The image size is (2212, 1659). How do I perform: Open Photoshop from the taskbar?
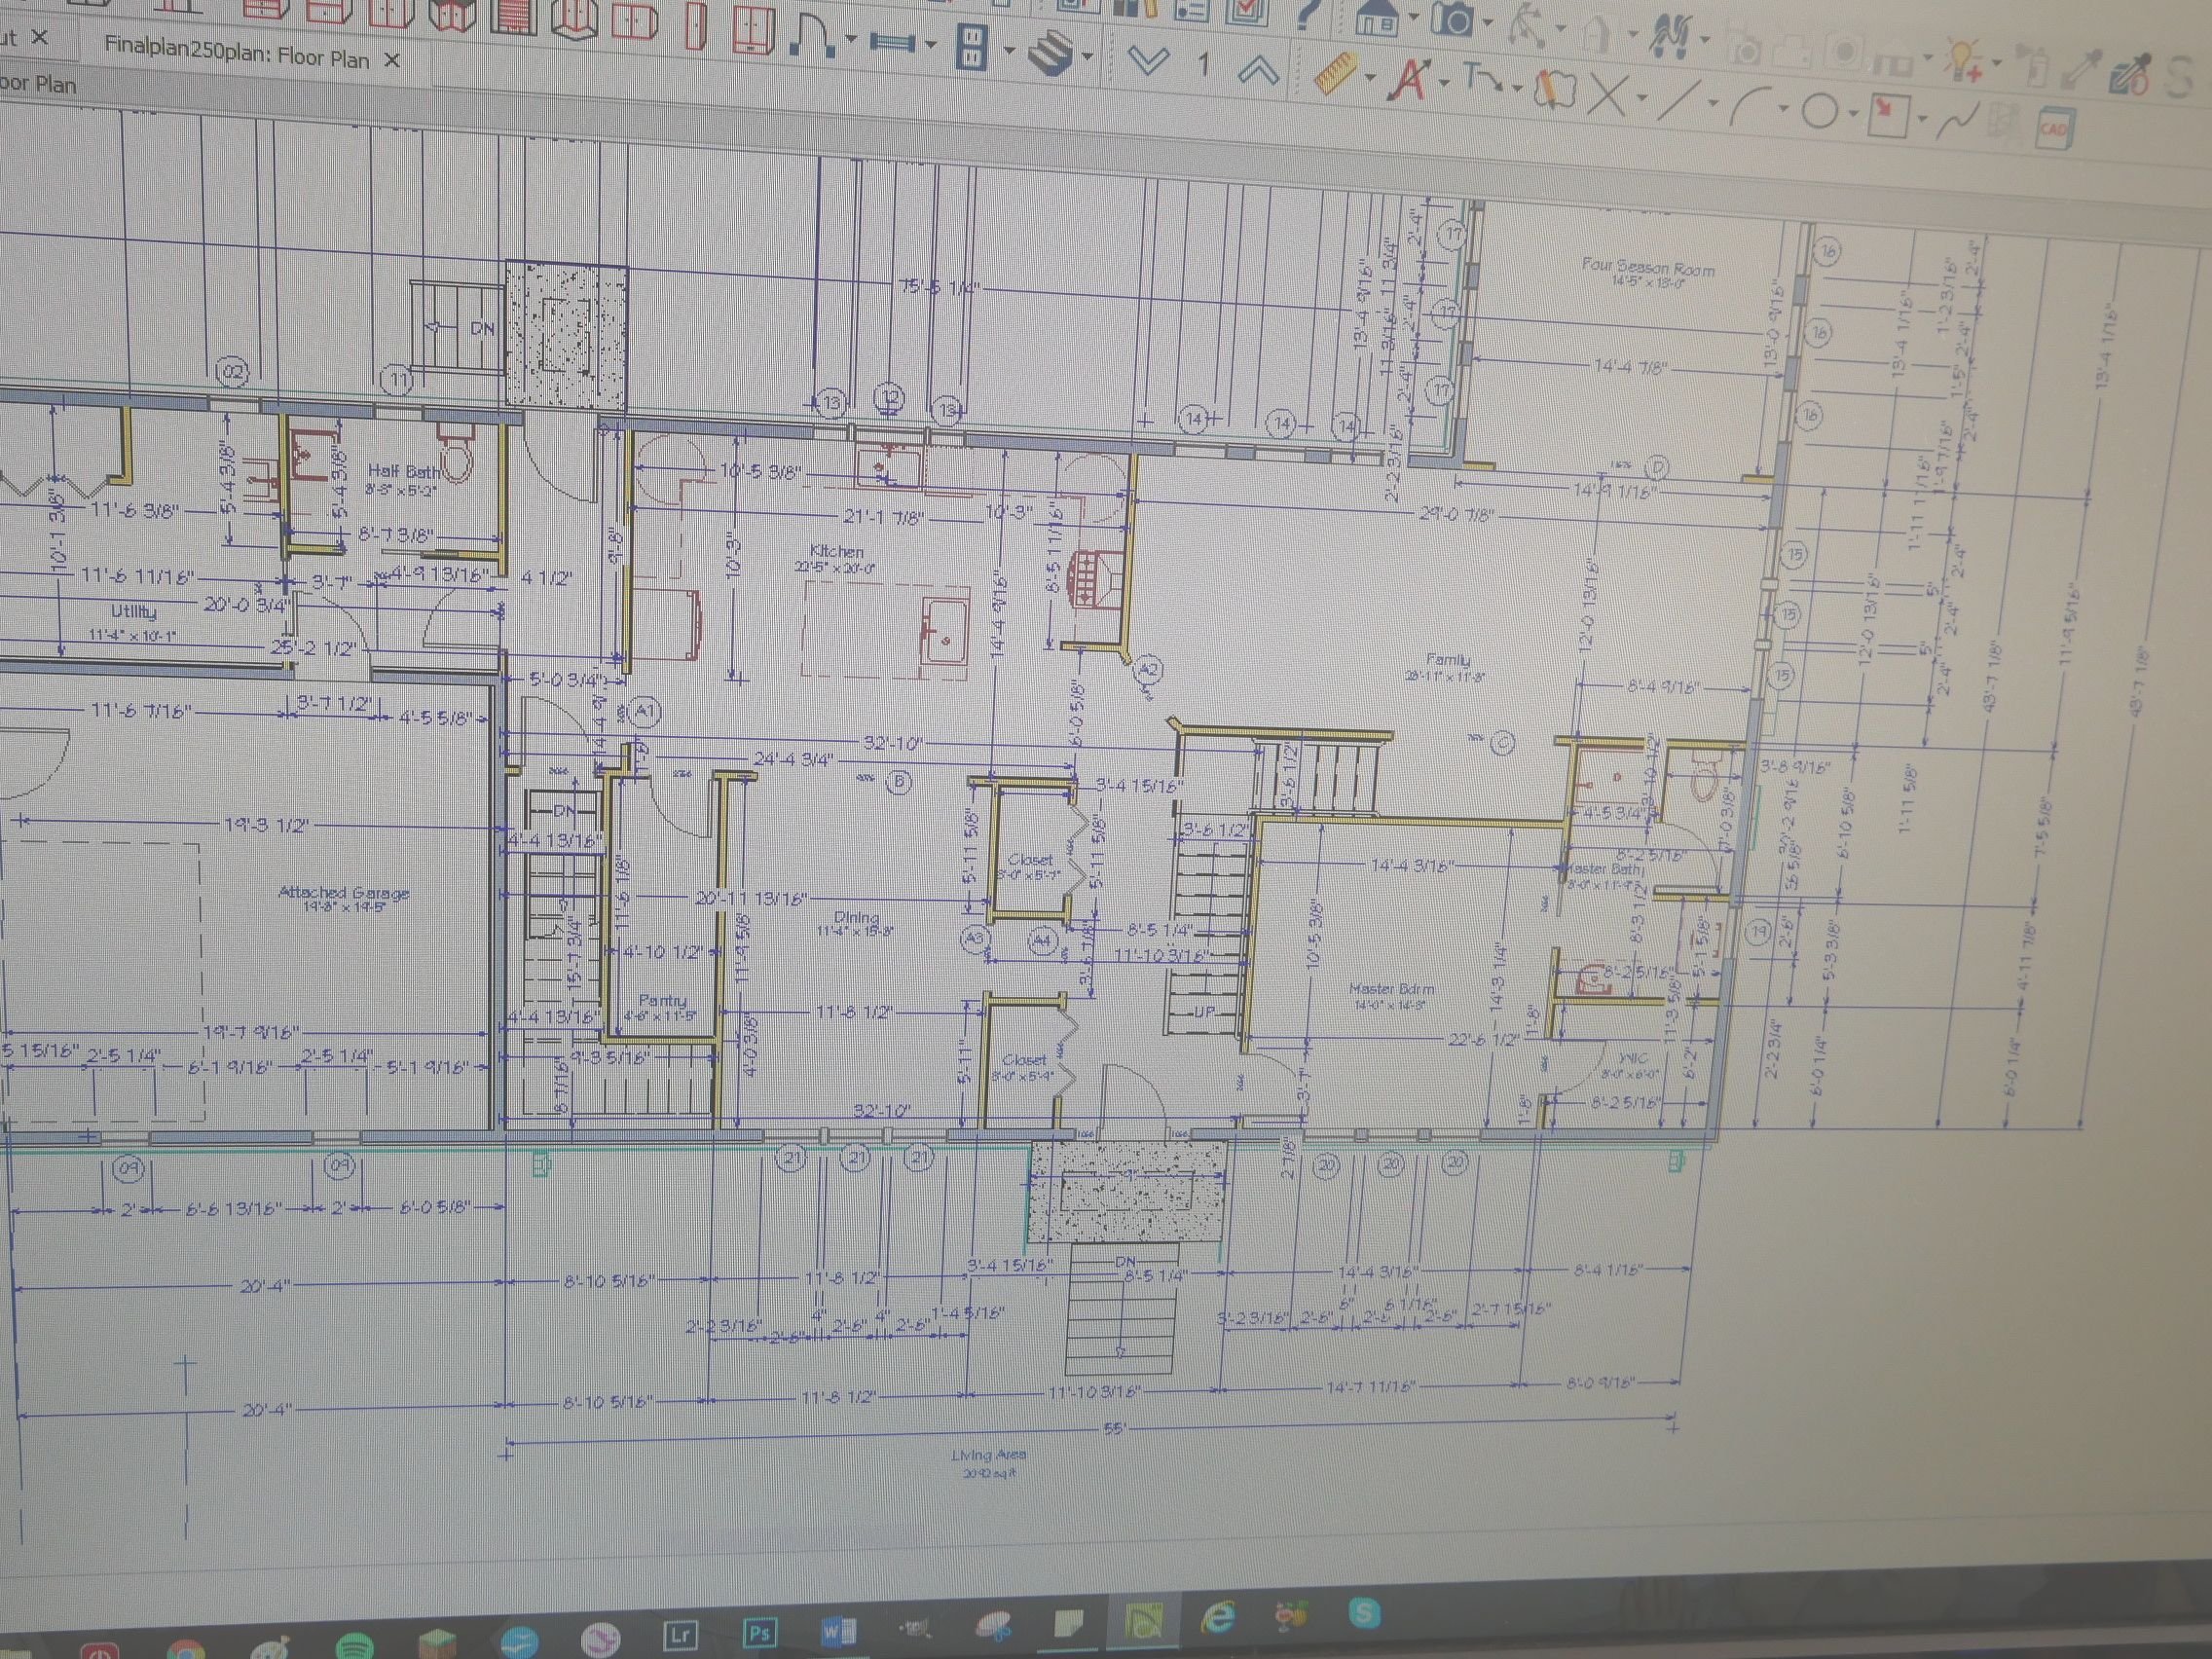[759, 1632]
